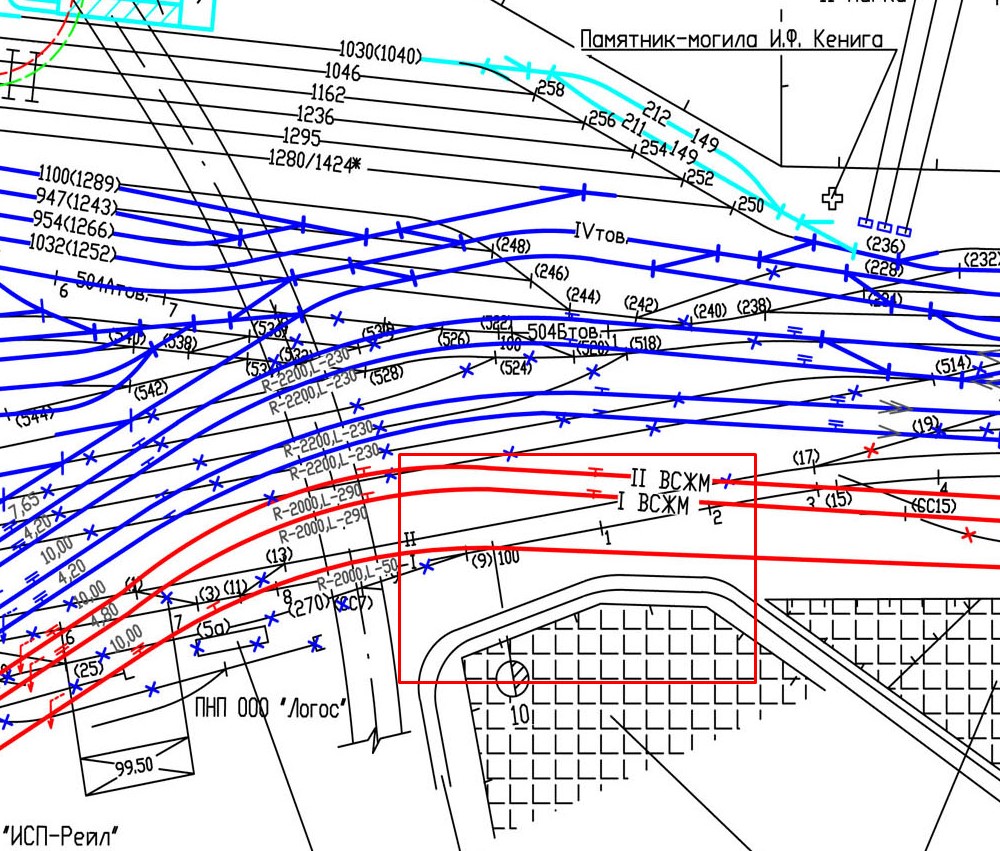
Task: Select the Памятник-могила И.Ф. Кенига label
Action: [x=732, y=40]
